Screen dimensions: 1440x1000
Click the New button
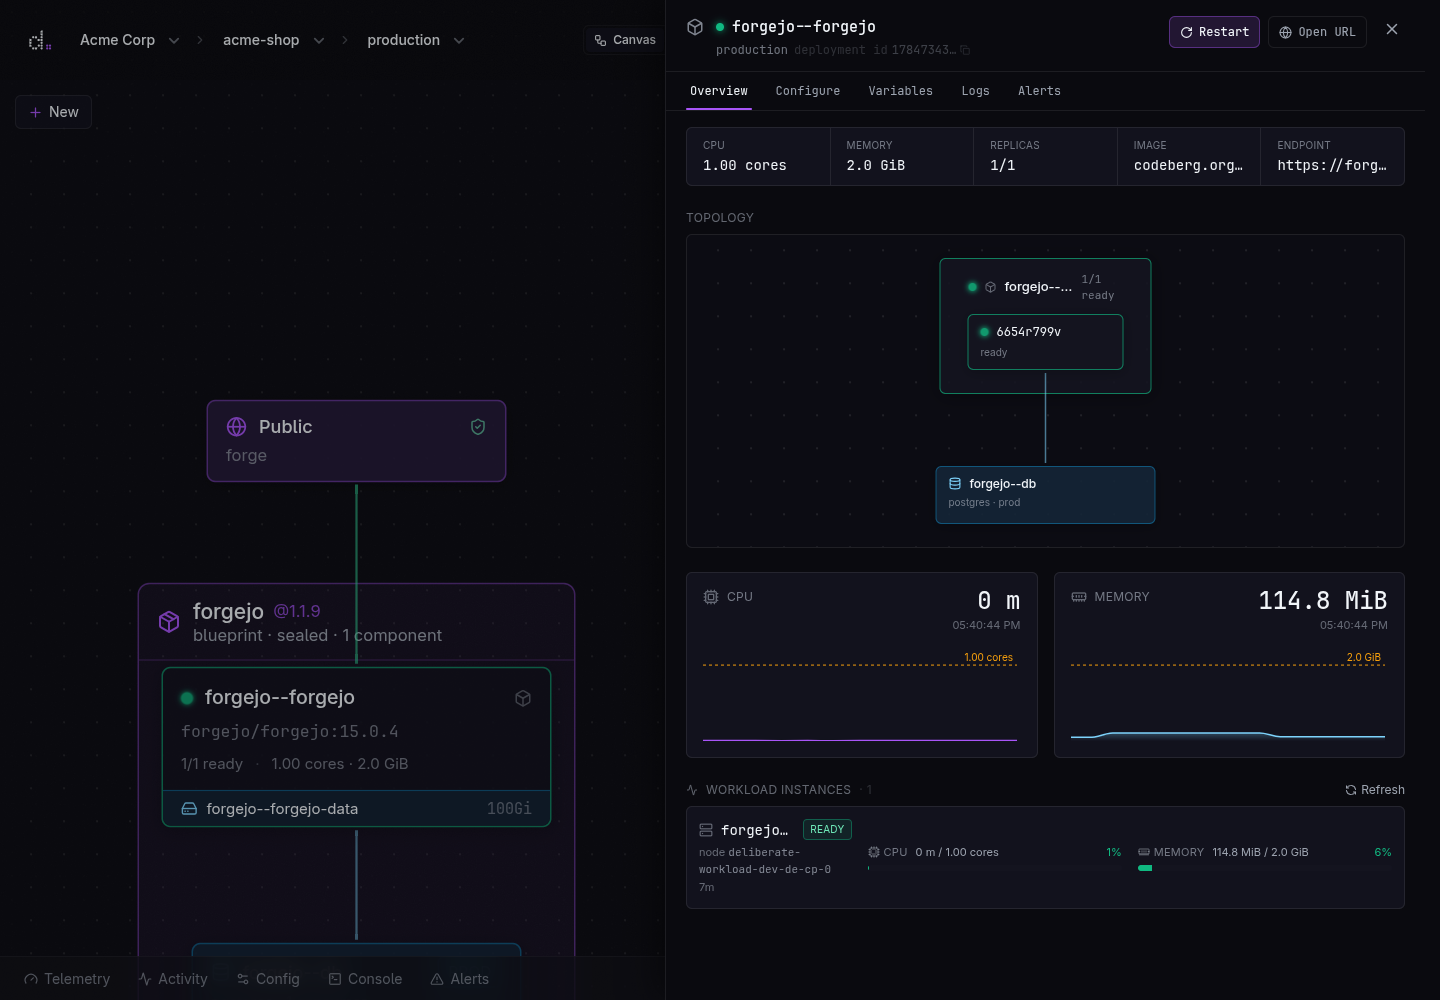click(54, 112)
